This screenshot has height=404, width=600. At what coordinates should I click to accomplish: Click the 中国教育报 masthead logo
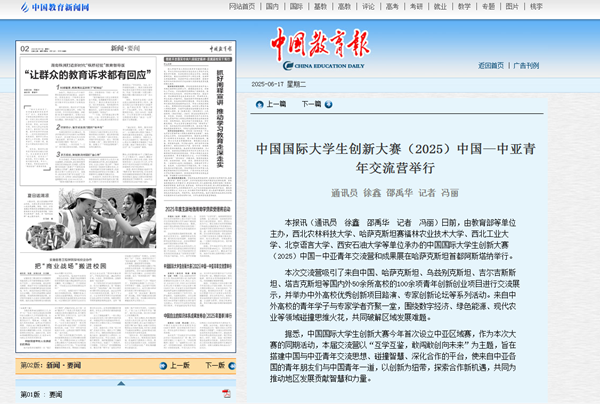pos(321,49)
